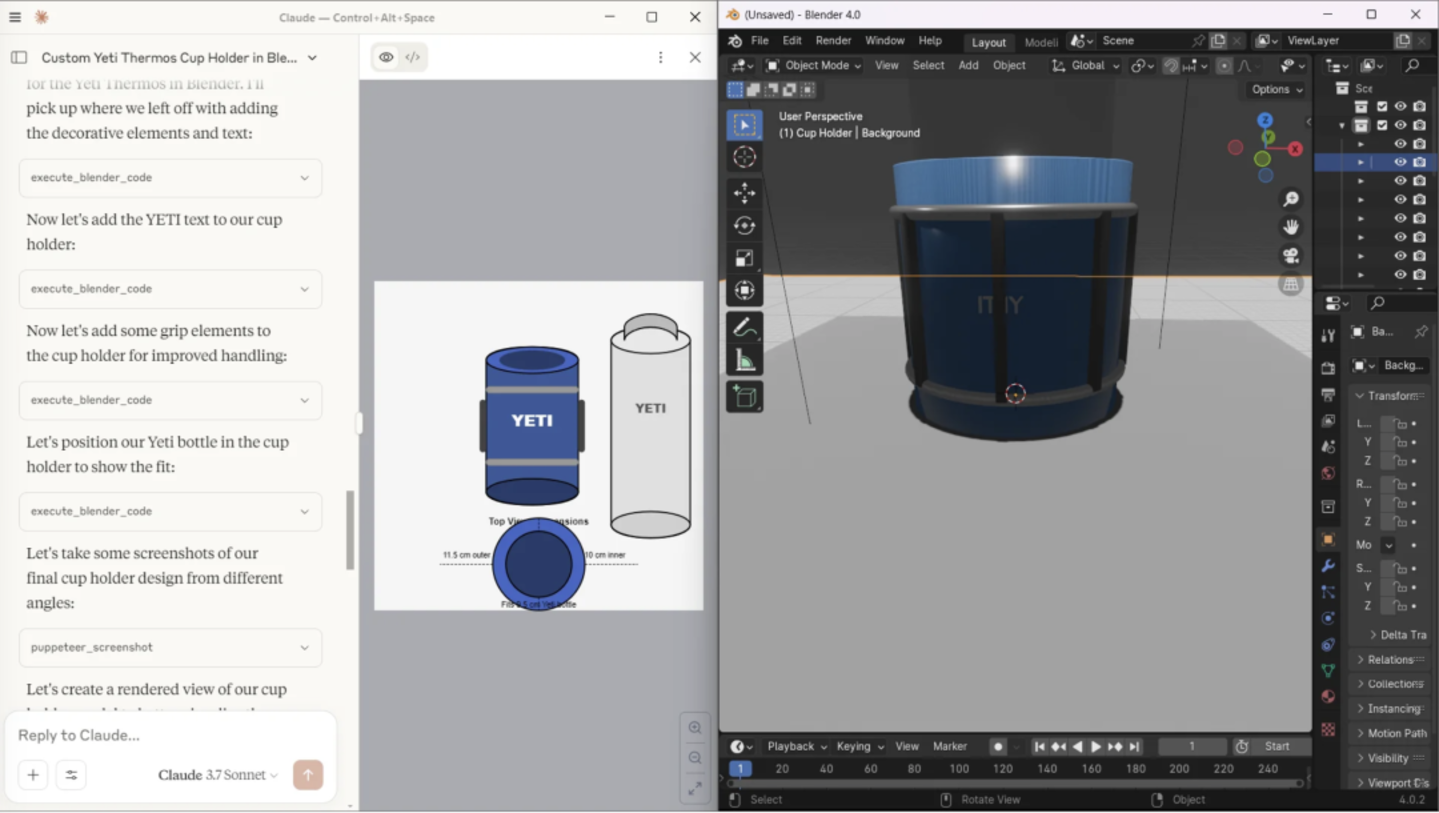
Task: Open the Add menu in viewport header
Action: (x=968, y=66)
